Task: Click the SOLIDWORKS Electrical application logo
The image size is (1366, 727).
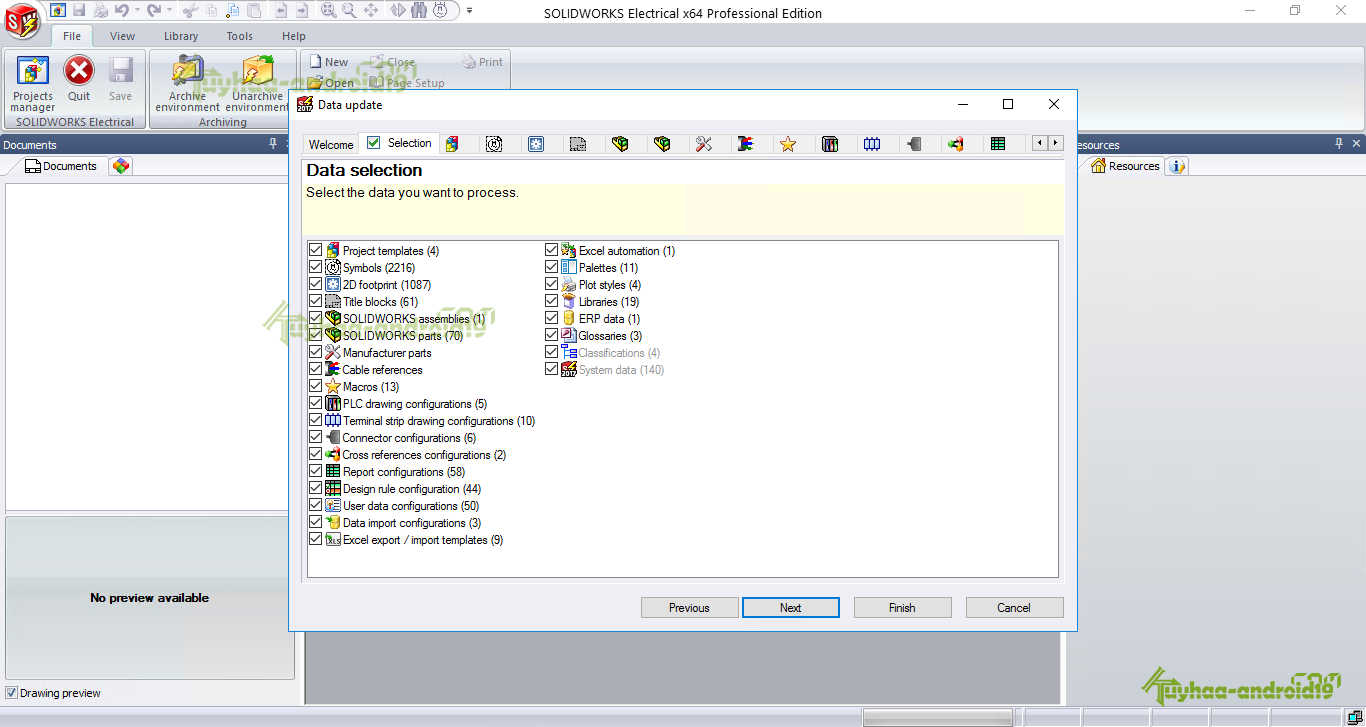Action: point(23,19)
